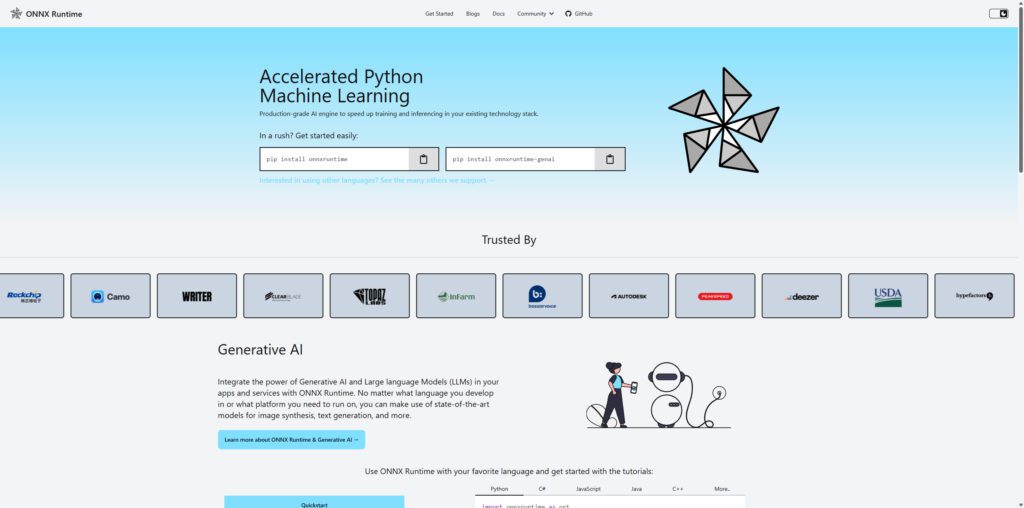Copy the pip install onnxruntime command
This screenshot has height=508, width=1024.
[x=423, y=159]
